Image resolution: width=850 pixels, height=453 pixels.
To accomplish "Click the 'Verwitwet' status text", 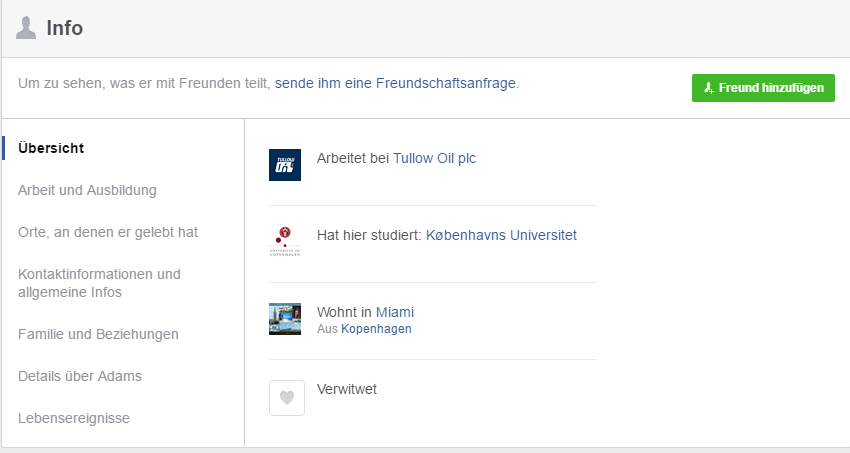I will pos(347,389).
